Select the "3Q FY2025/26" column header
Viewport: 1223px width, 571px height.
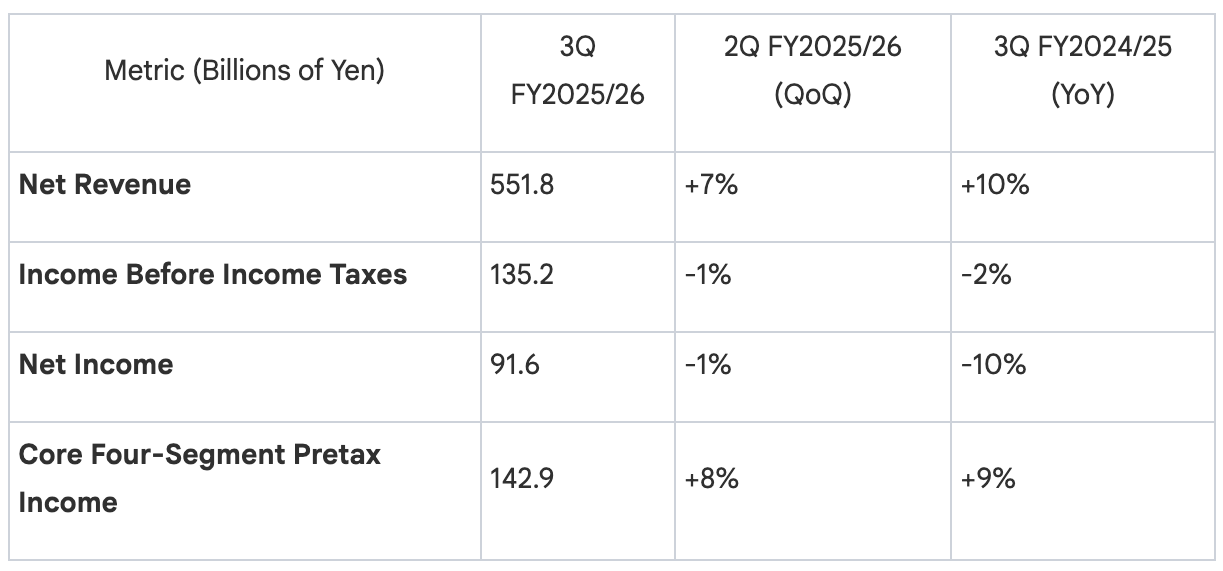click(x=577, y=71)
